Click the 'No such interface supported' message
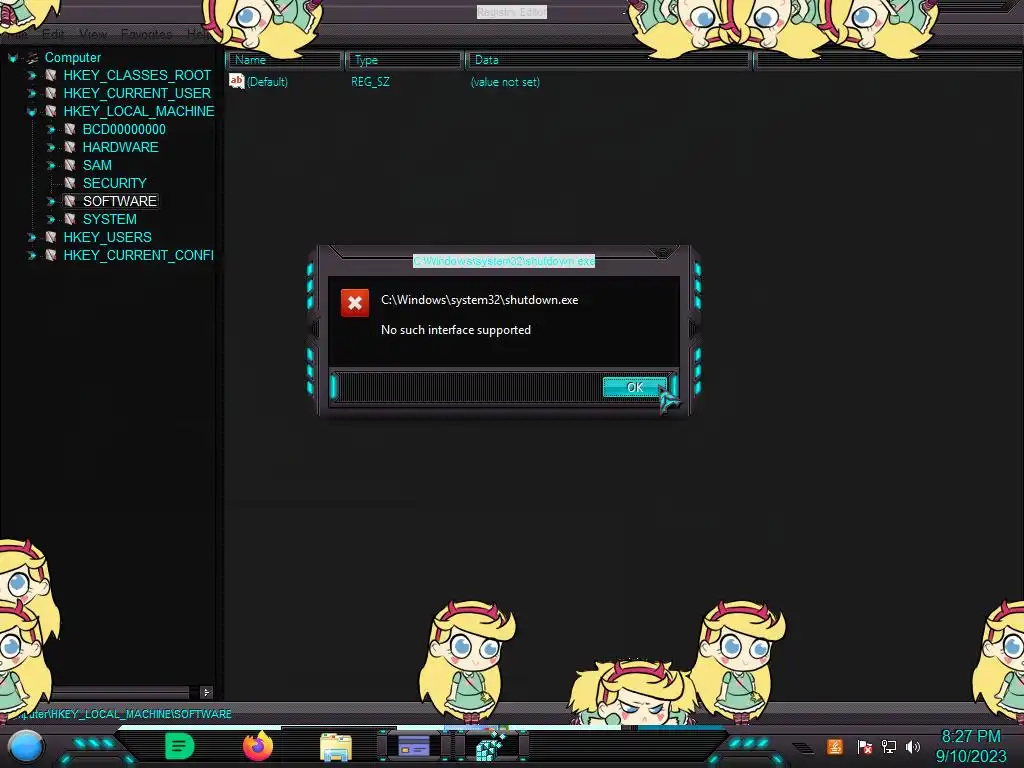This screenshot has width=1024, height=768. pyautogui.click(x=456, y=330)
